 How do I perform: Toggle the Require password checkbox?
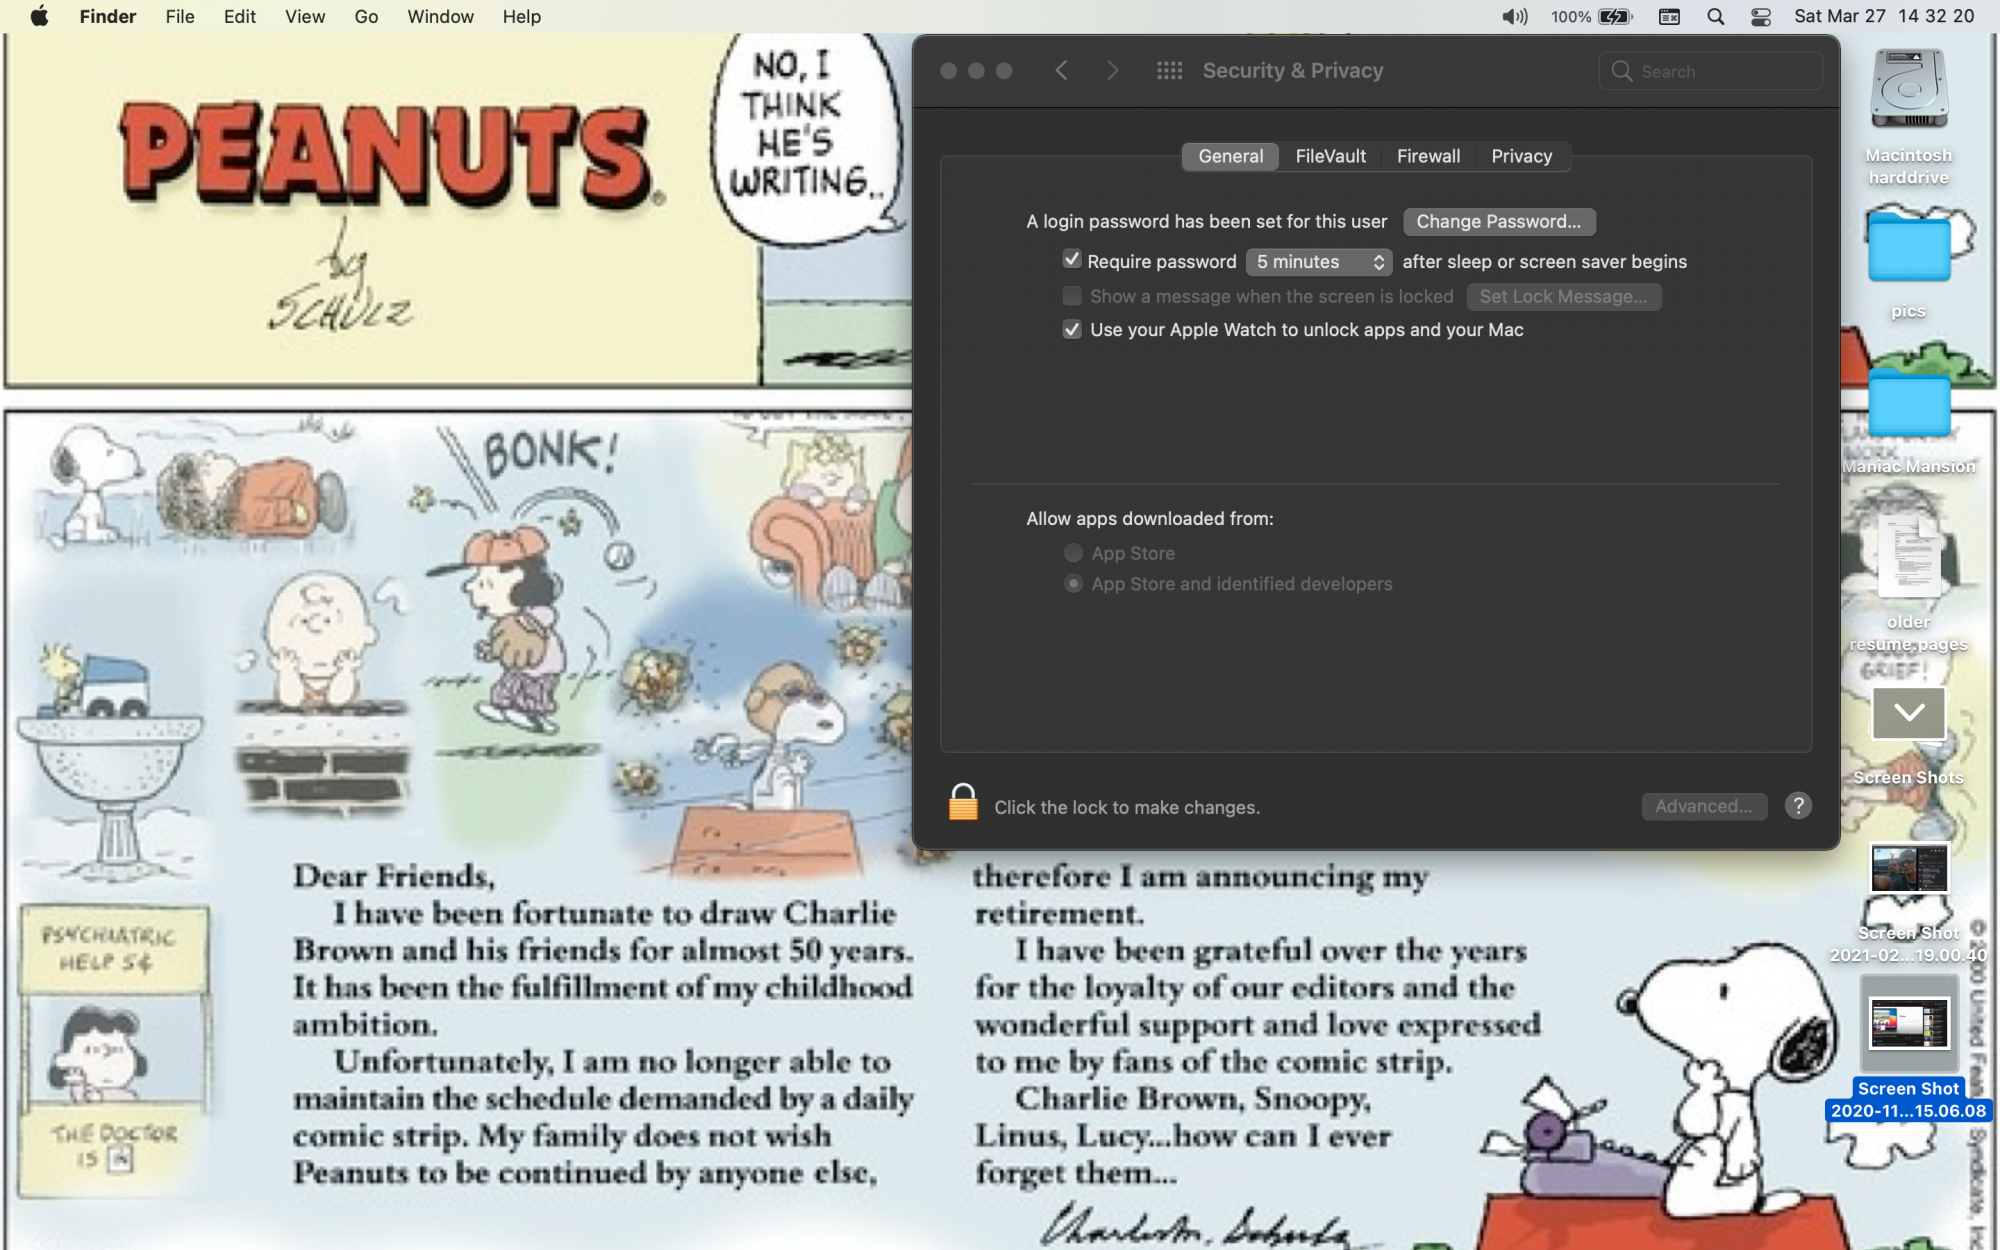click(x=1072, y=260)
